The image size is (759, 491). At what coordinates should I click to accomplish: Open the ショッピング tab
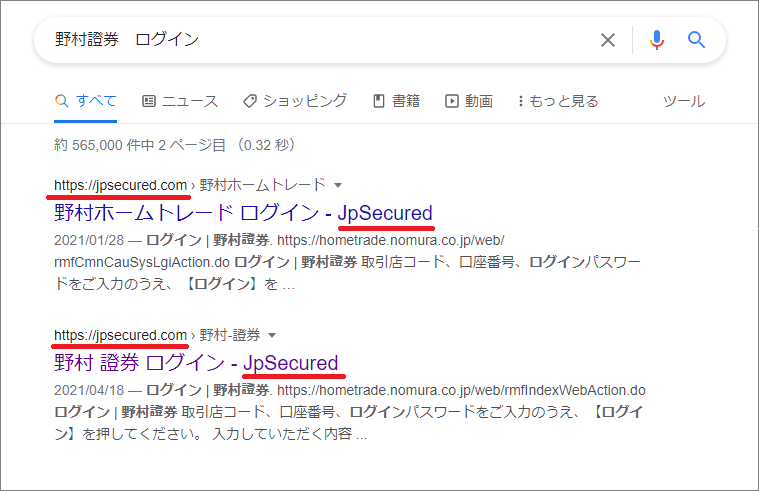point(295,101)
